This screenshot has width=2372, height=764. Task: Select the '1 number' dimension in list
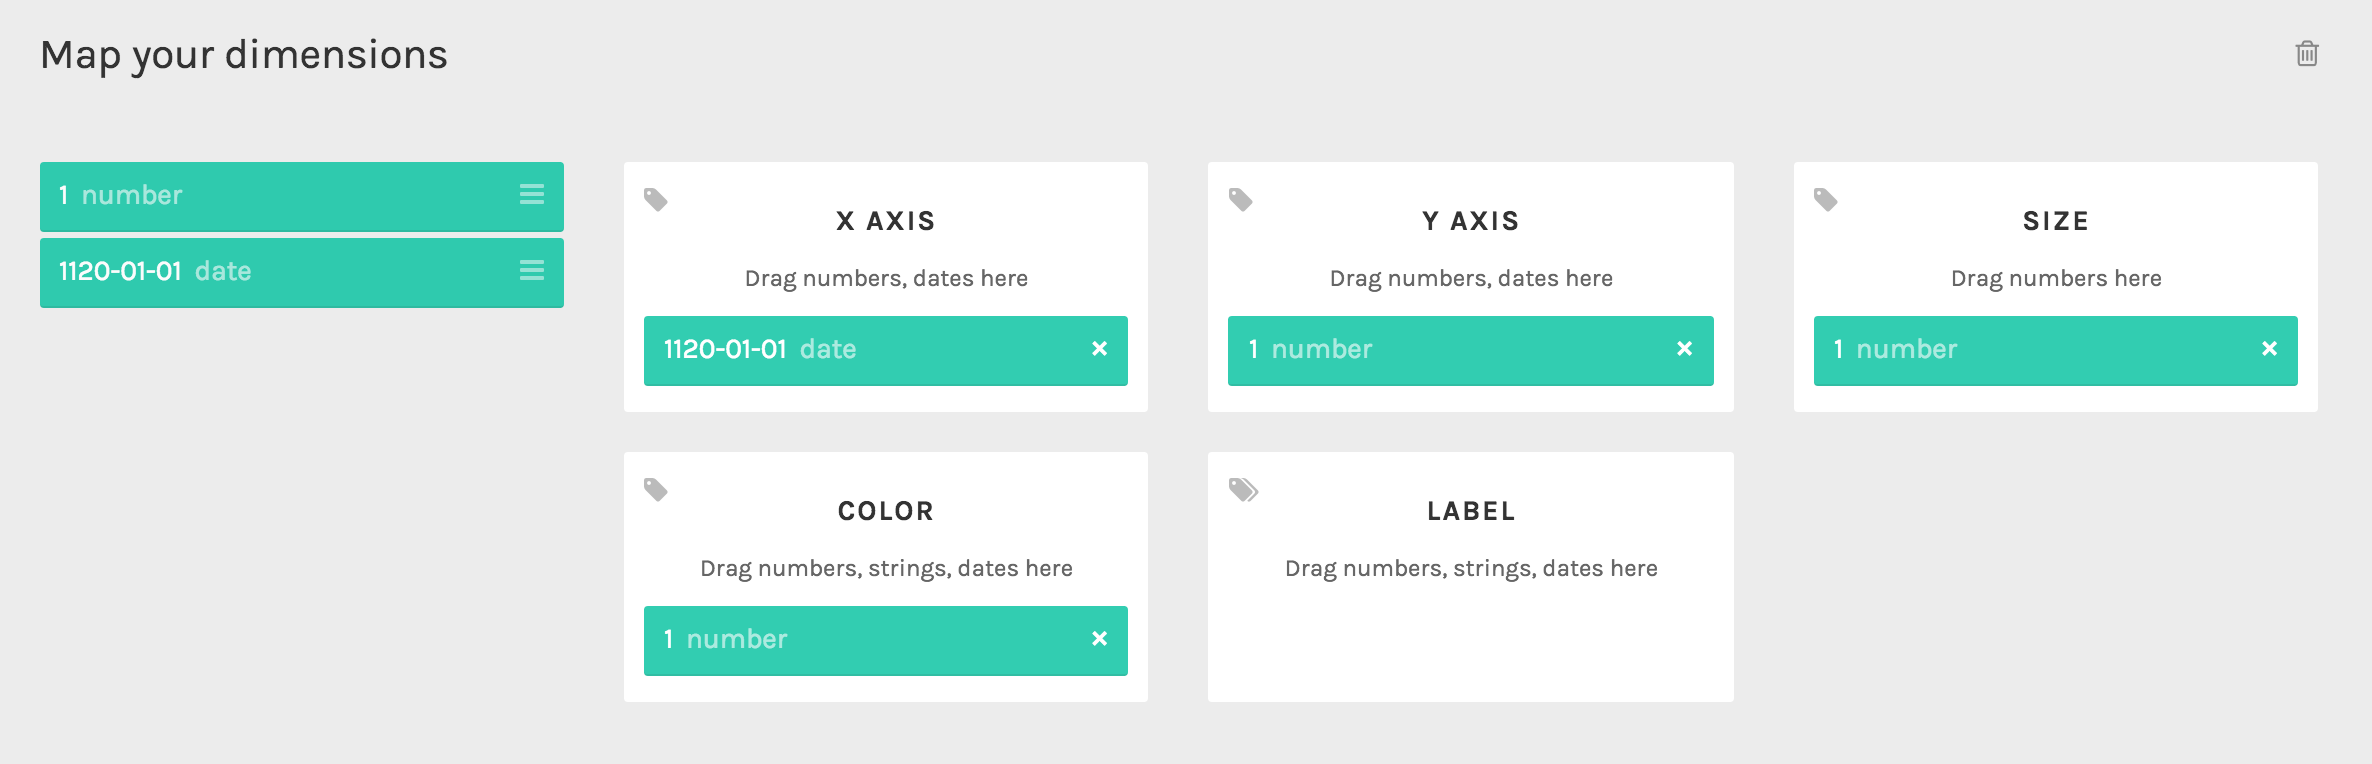pos(302,196)
